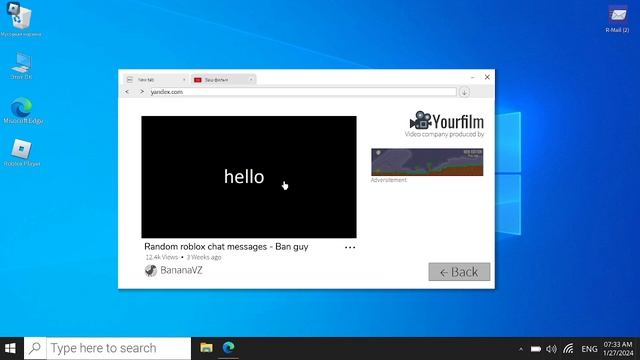Click the BananaVZ channel avatar
Viewport: 640px width, 360px height.
[151, 270]
